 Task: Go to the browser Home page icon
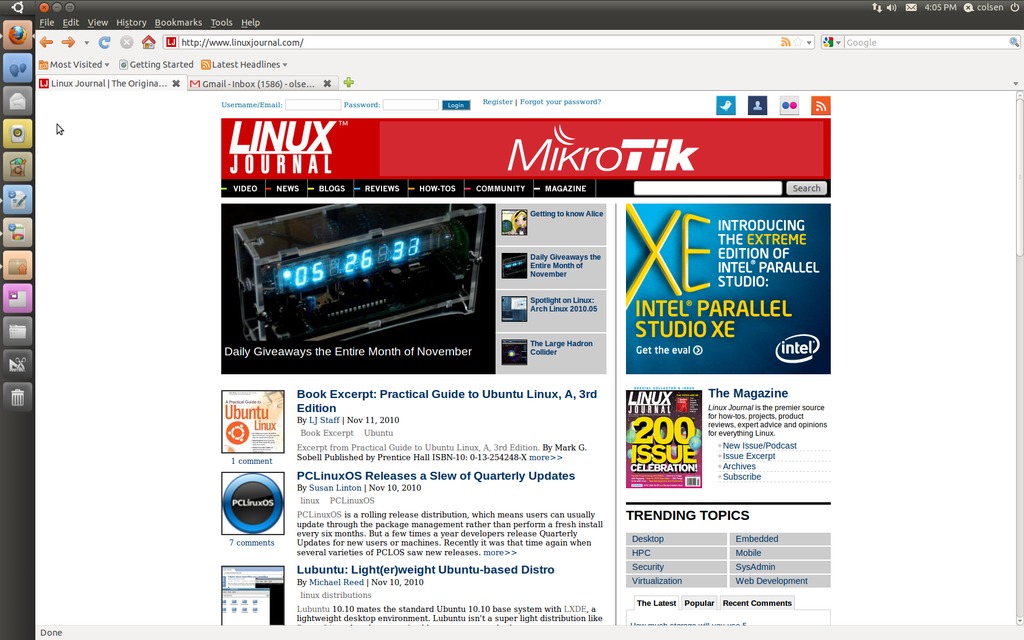(x=148, y=42)
